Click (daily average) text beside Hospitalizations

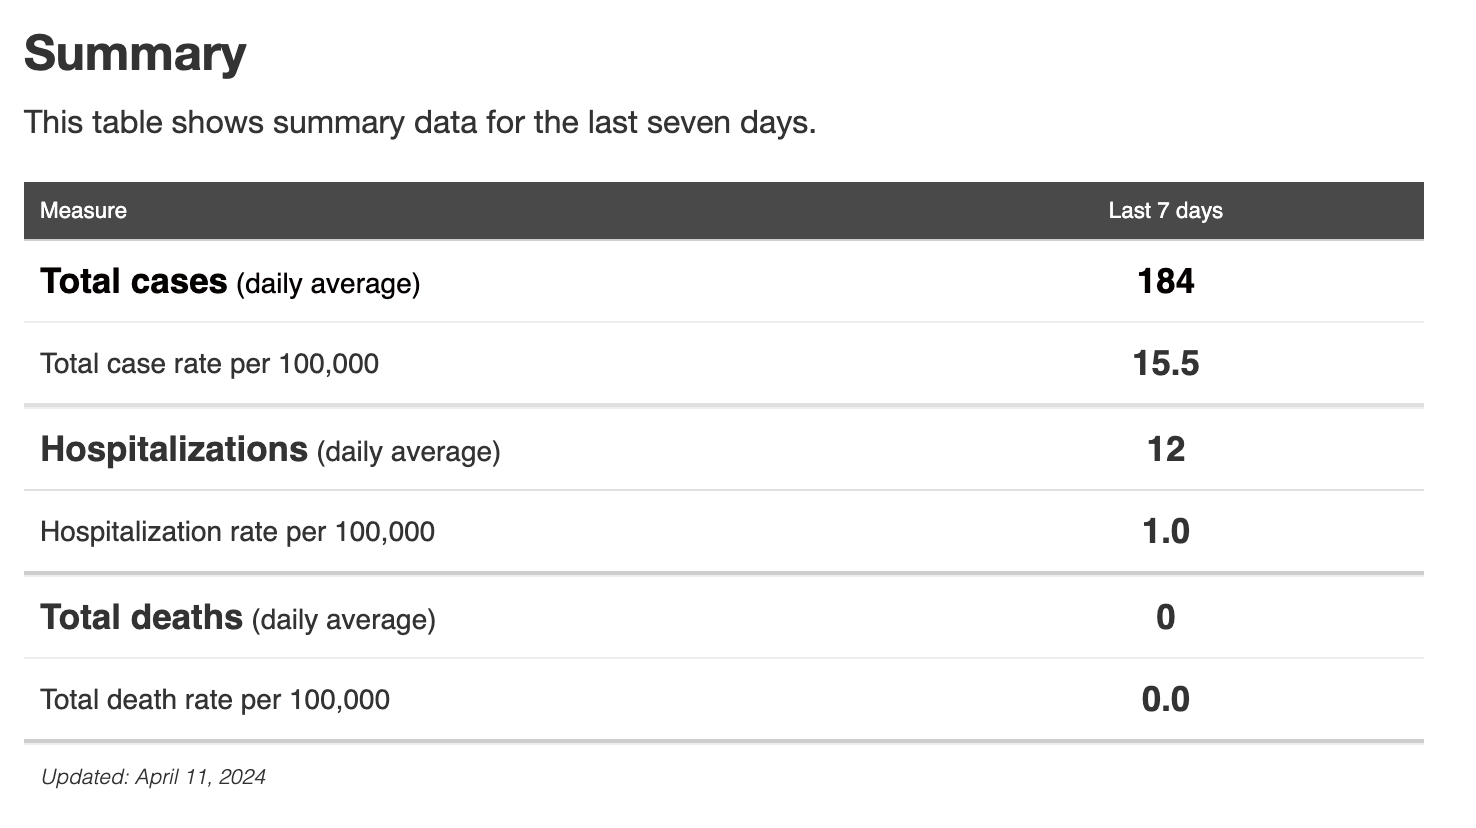pyautogui.click(x=408, y=452)
